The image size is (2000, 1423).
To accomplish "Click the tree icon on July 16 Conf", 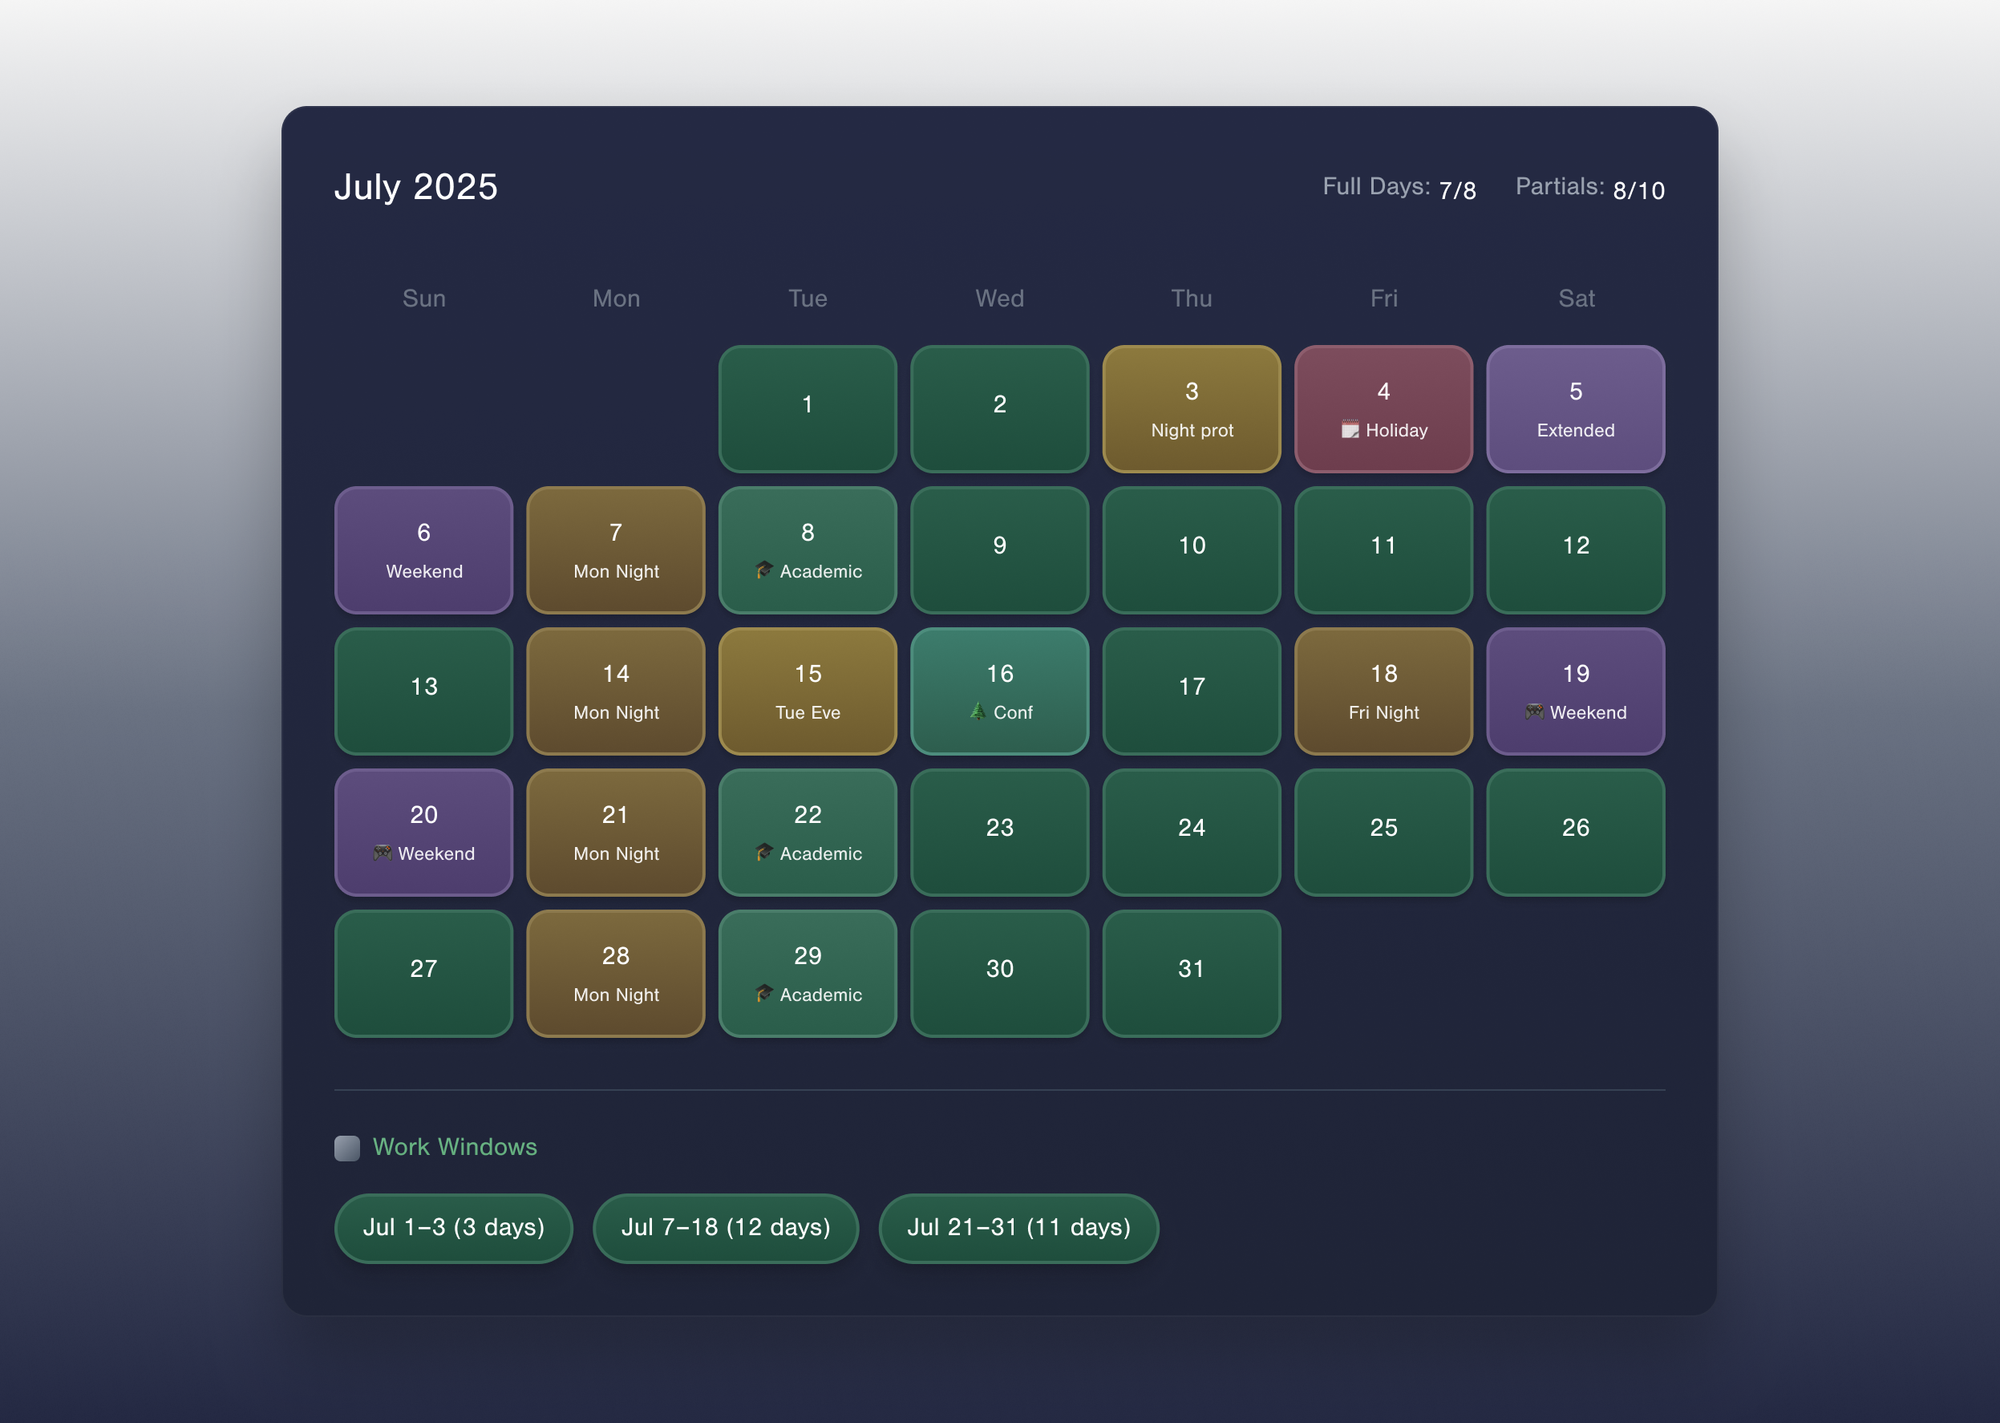I will coord(978,711).
